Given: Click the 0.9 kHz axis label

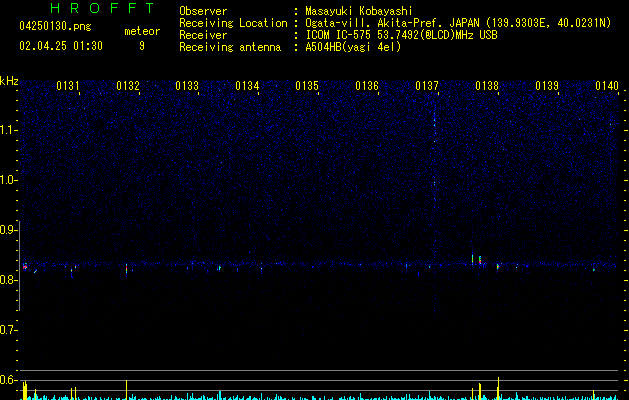Looking at the screenshot, I should coord(7,230).
